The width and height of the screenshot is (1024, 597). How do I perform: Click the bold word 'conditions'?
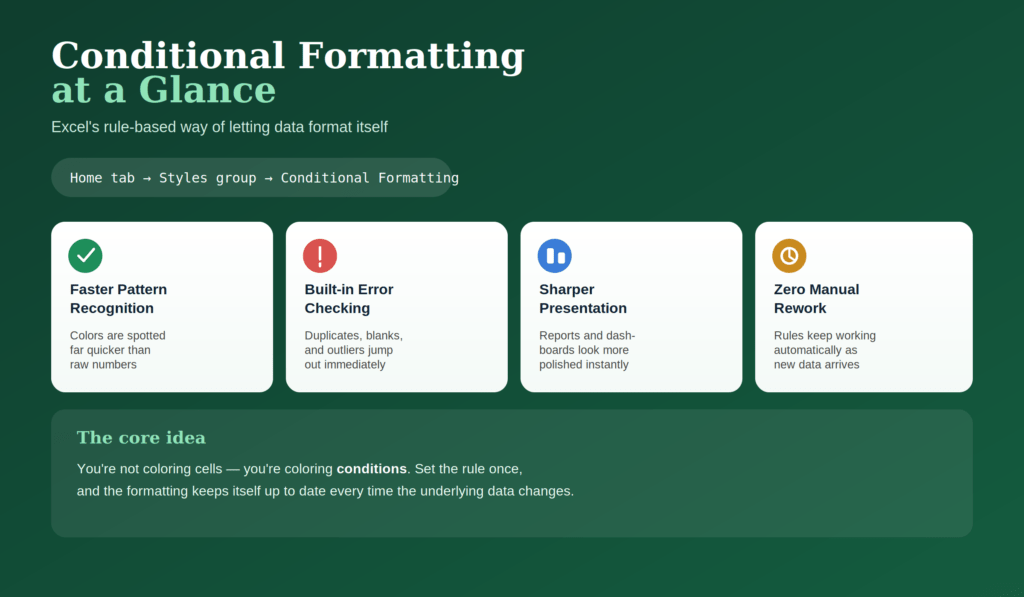(372, 469)
